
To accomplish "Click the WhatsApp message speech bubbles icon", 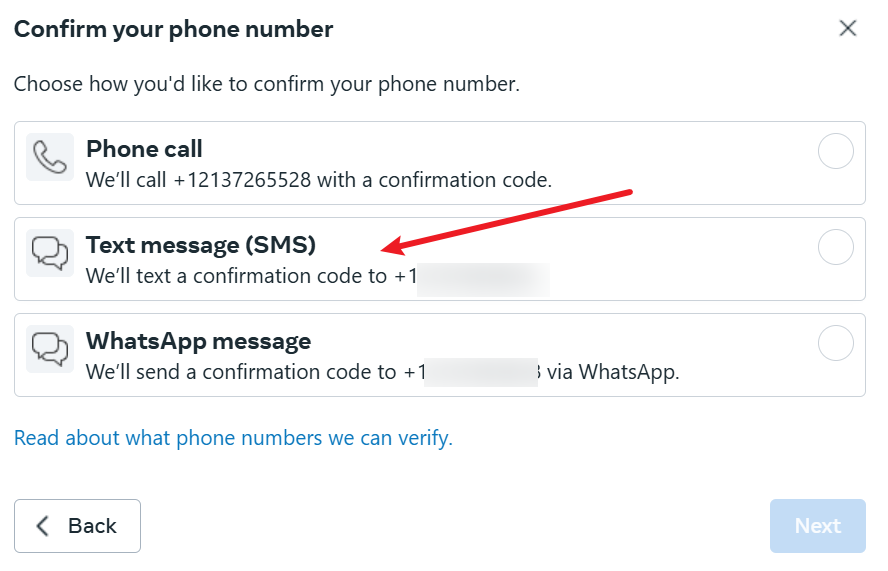I will coord(50,348).
